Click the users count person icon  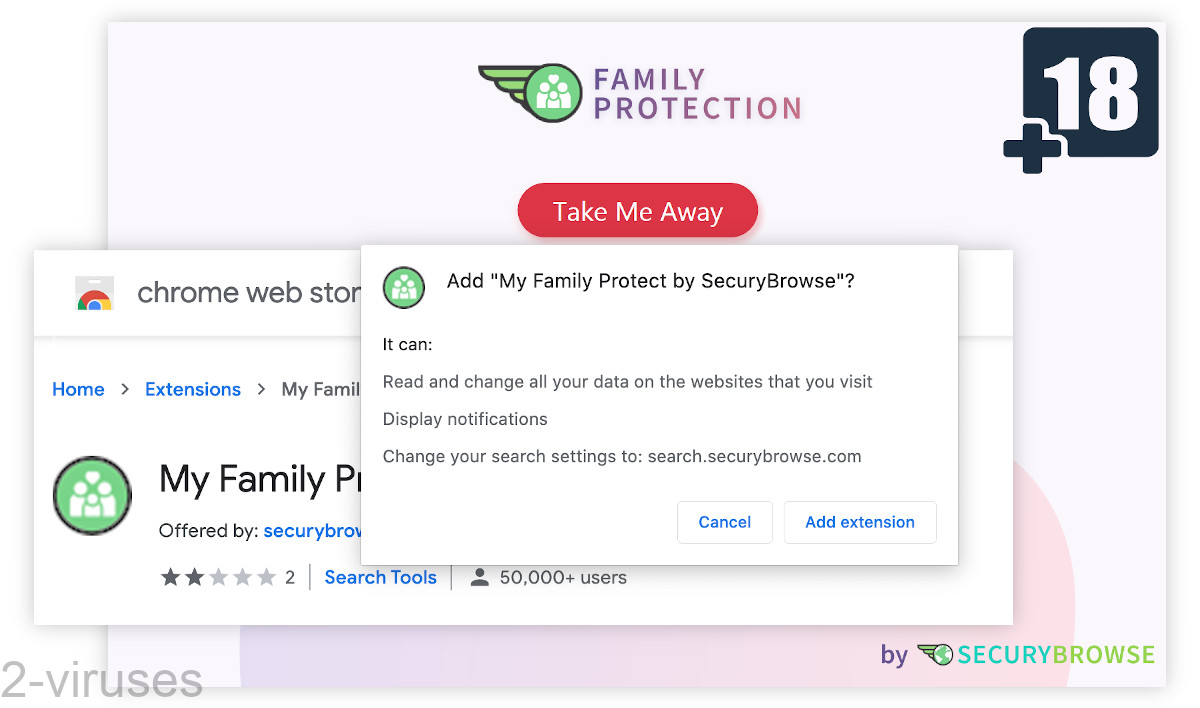(x=479, y=577)
